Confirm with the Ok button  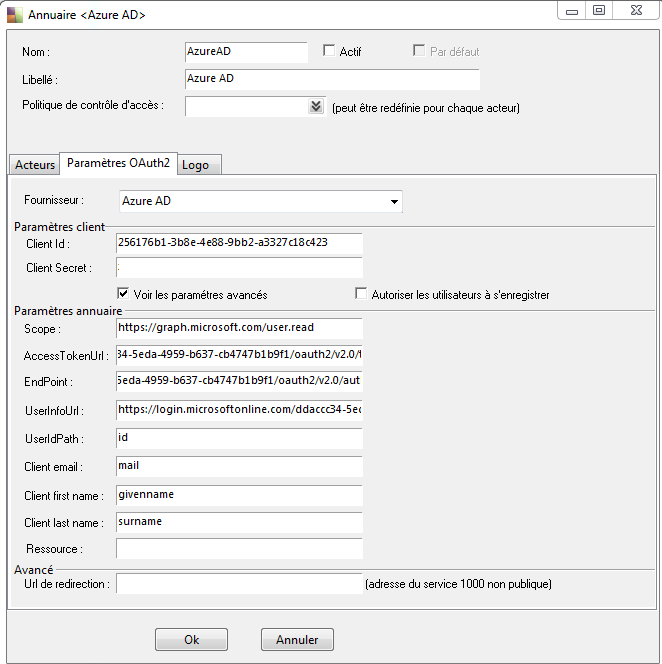point(191,639)
